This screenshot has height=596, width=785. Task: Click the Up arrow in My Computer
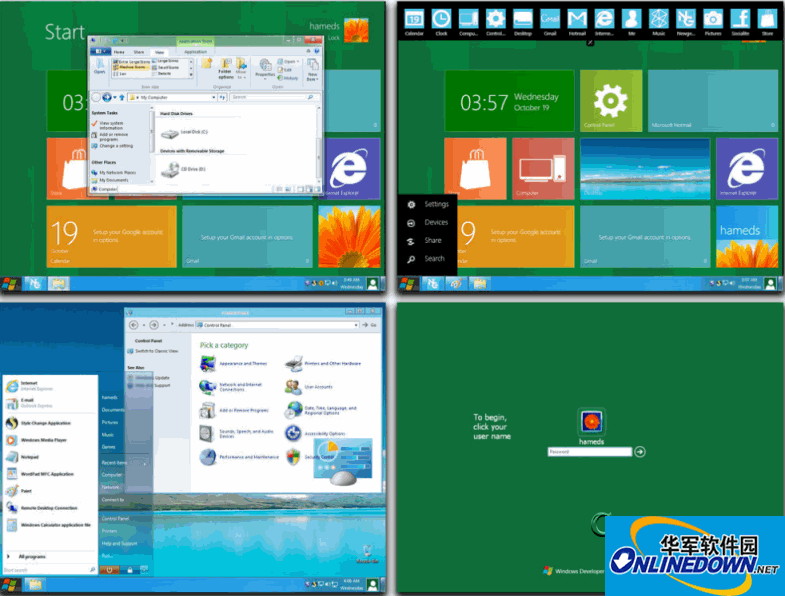(122, 97)
